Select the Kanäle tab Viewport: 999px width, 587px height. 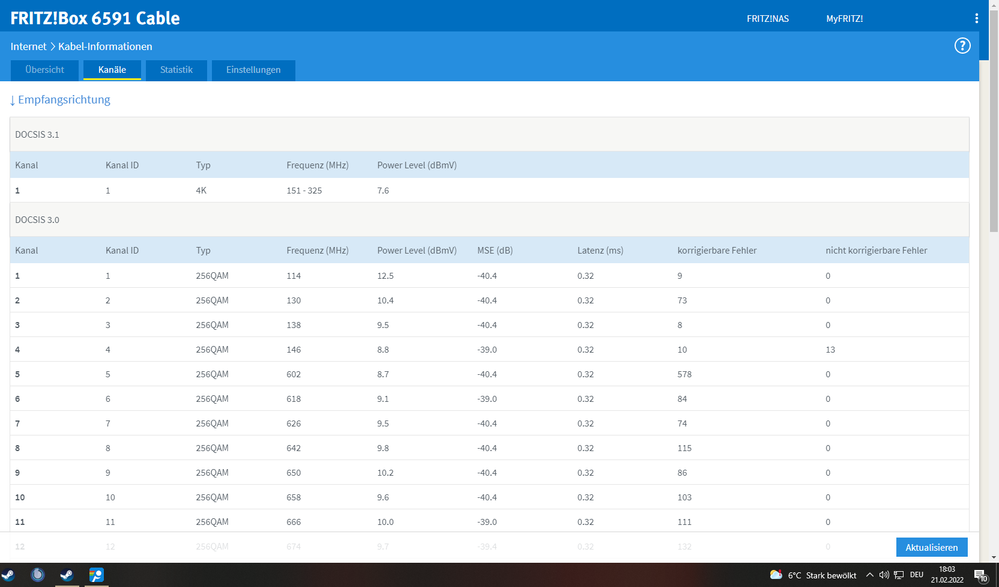(112, 70)
